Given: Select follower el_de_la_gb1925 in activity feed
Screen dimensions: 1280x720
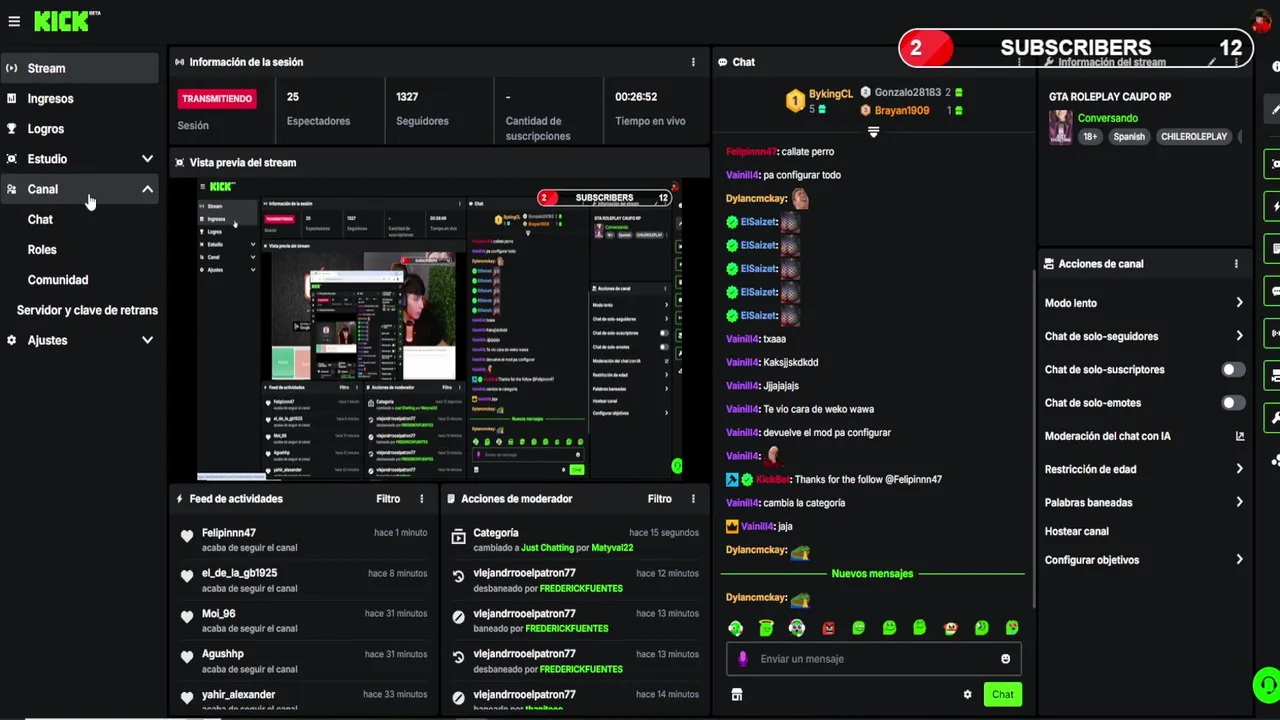Looking at the screenshot, I should [239, 573].
